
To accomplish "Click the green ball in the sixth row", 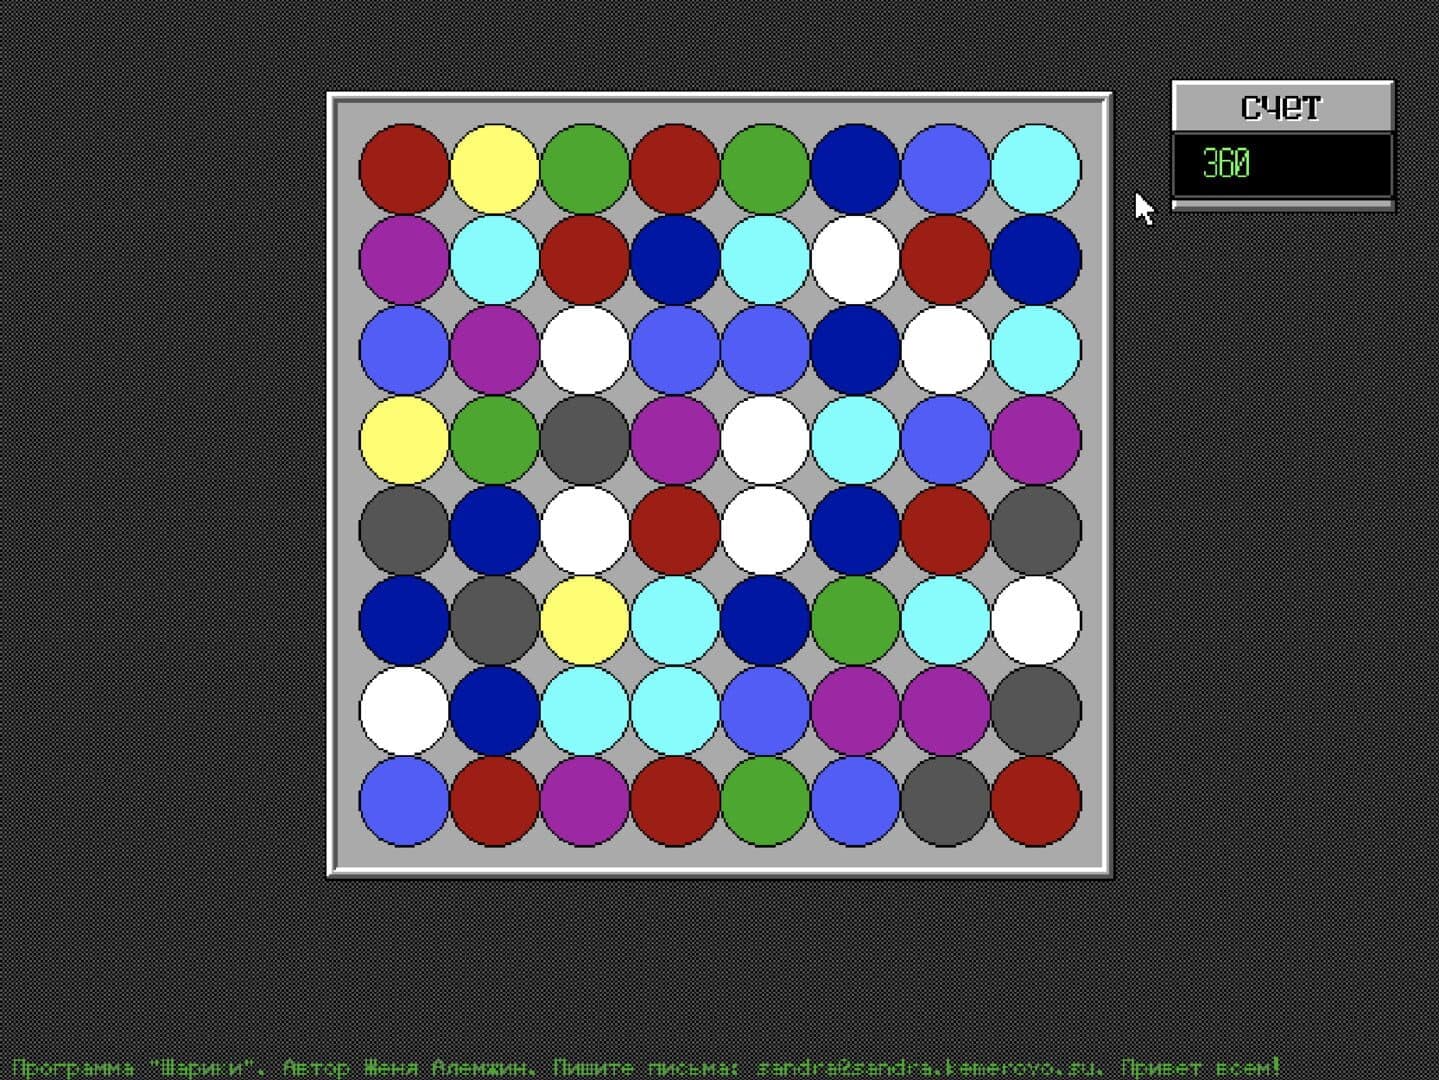I will coord(855,620).
